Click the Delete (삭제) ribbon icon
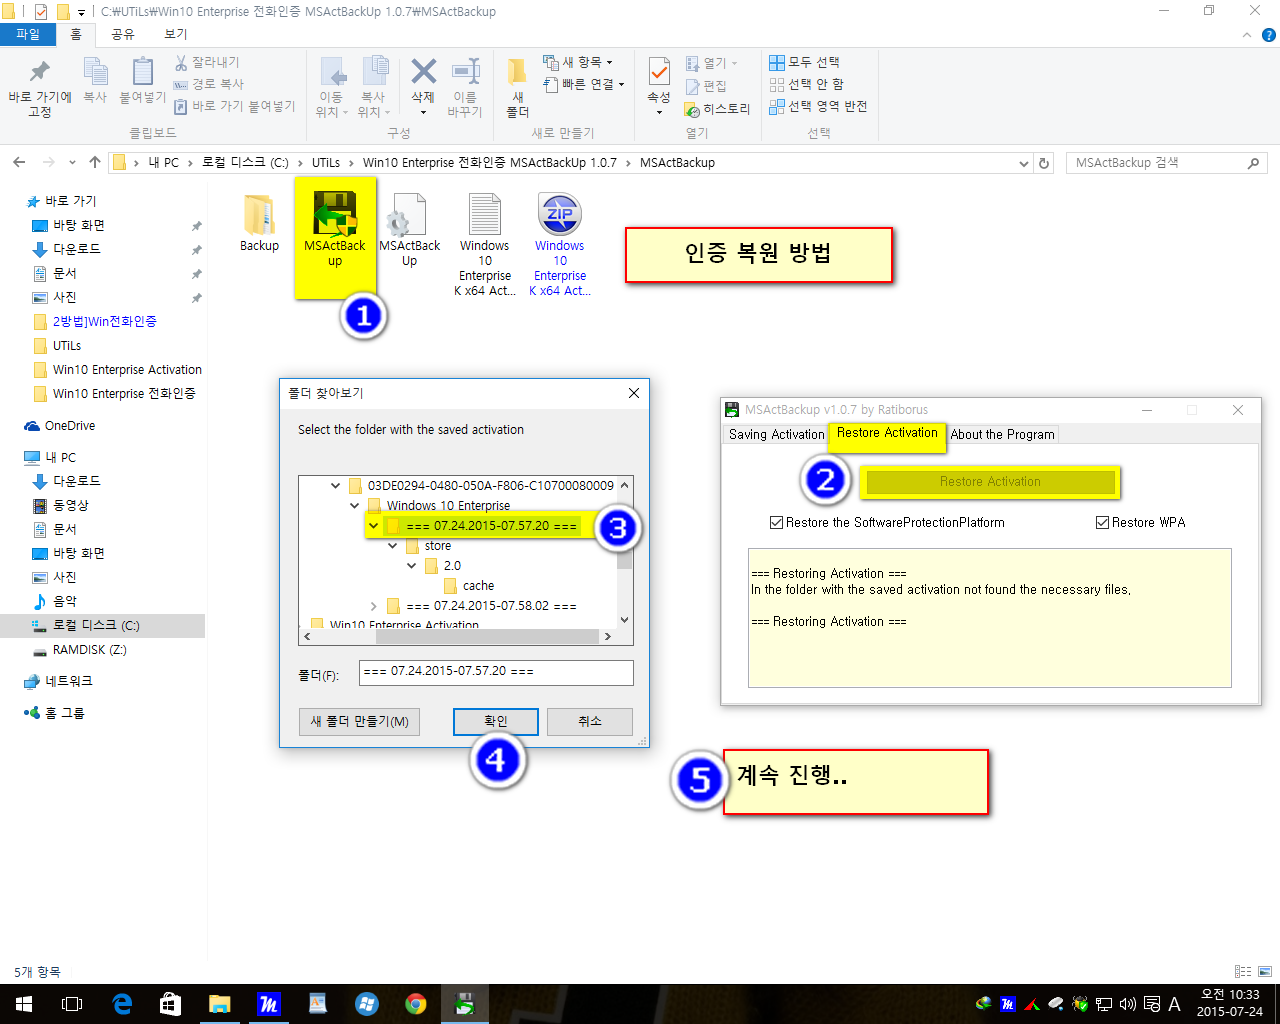Screen dimensions: 1280x1024 point(423,85)
